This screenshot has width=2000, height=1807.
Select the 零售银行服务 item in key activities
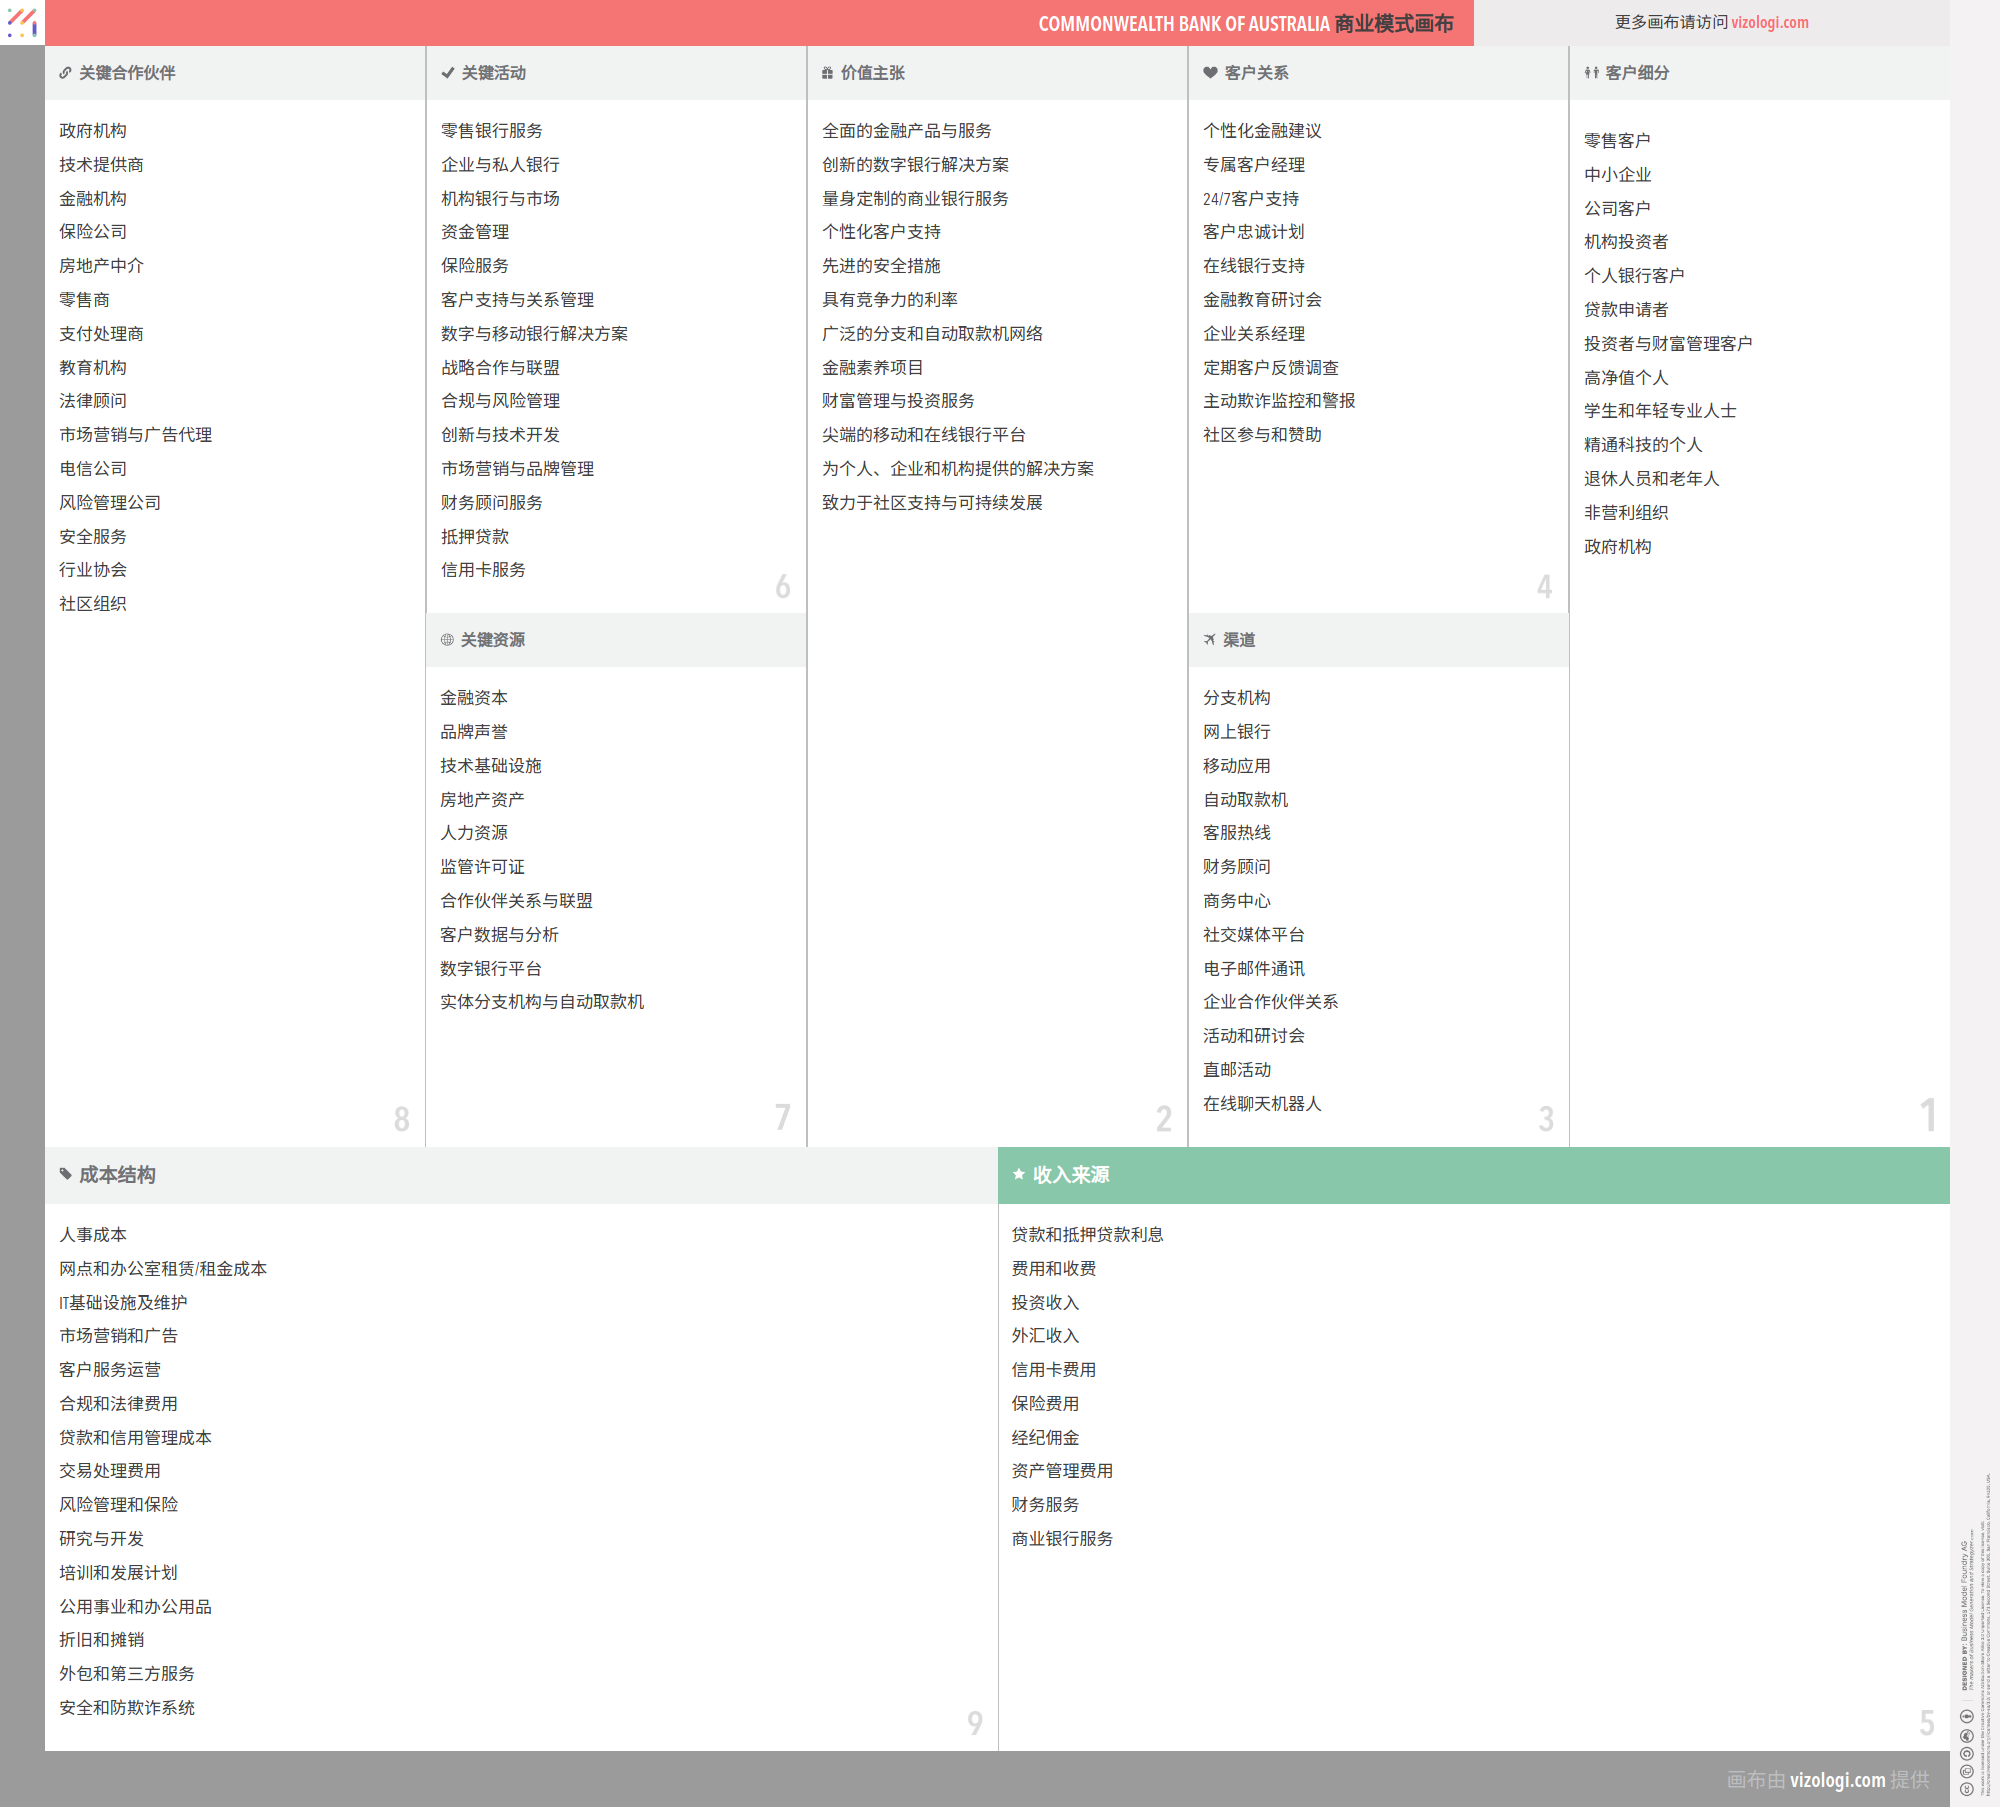tap(491, 131)
